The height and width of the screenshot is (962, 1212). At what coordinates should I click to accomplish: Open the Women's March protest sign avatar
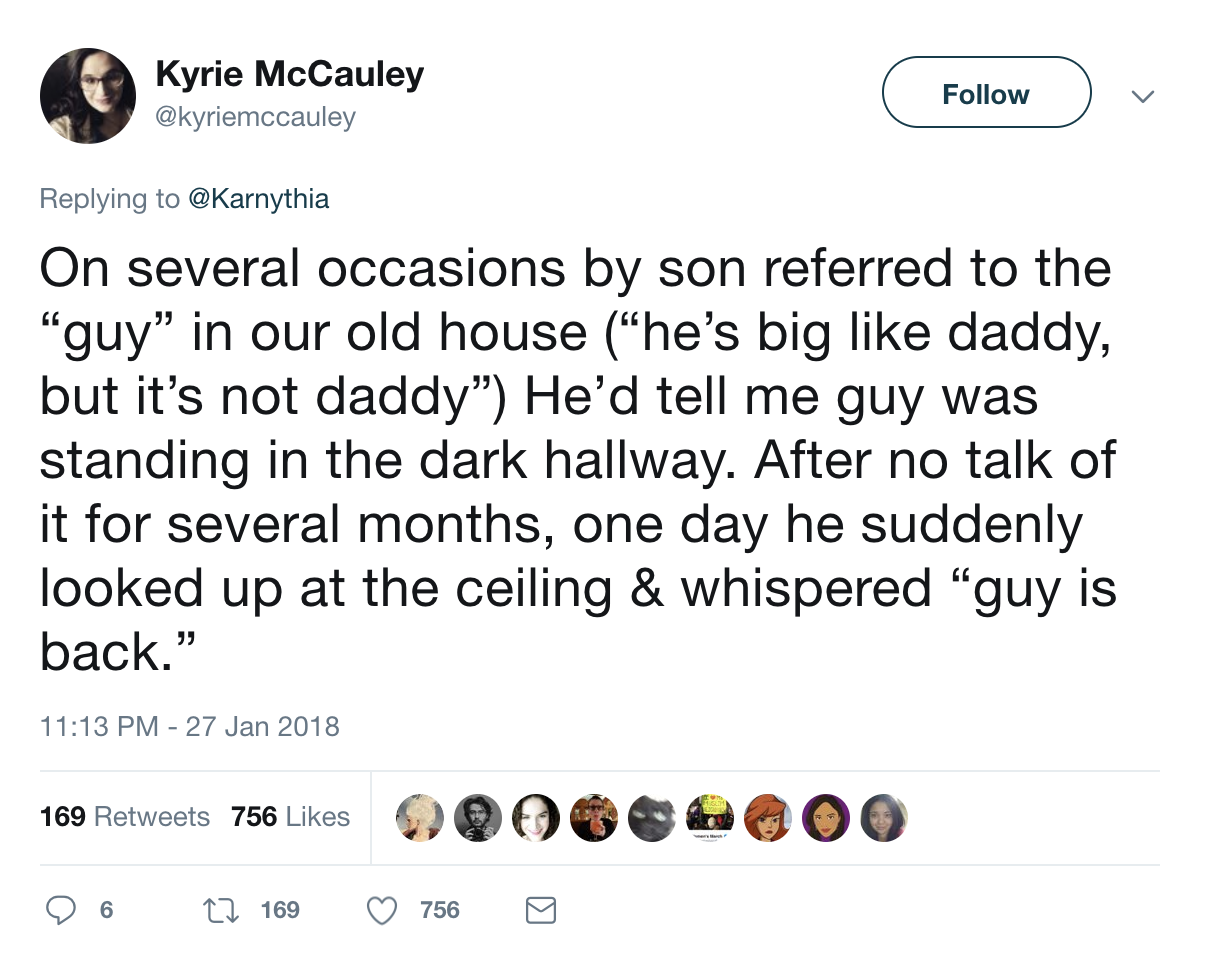(709, 817)
